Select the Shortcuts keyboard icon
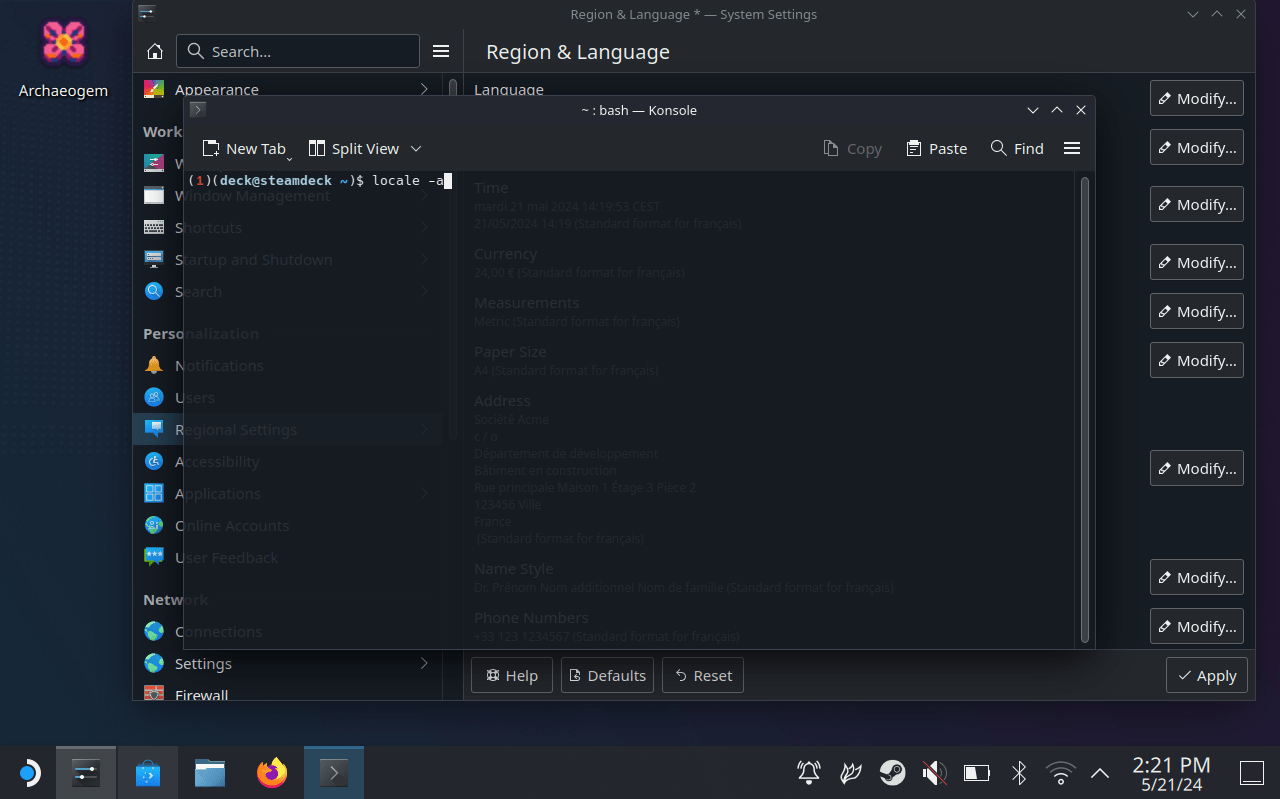Image resolution: width=1280 pixels, height=799 pixels. [x=154, y=227]
